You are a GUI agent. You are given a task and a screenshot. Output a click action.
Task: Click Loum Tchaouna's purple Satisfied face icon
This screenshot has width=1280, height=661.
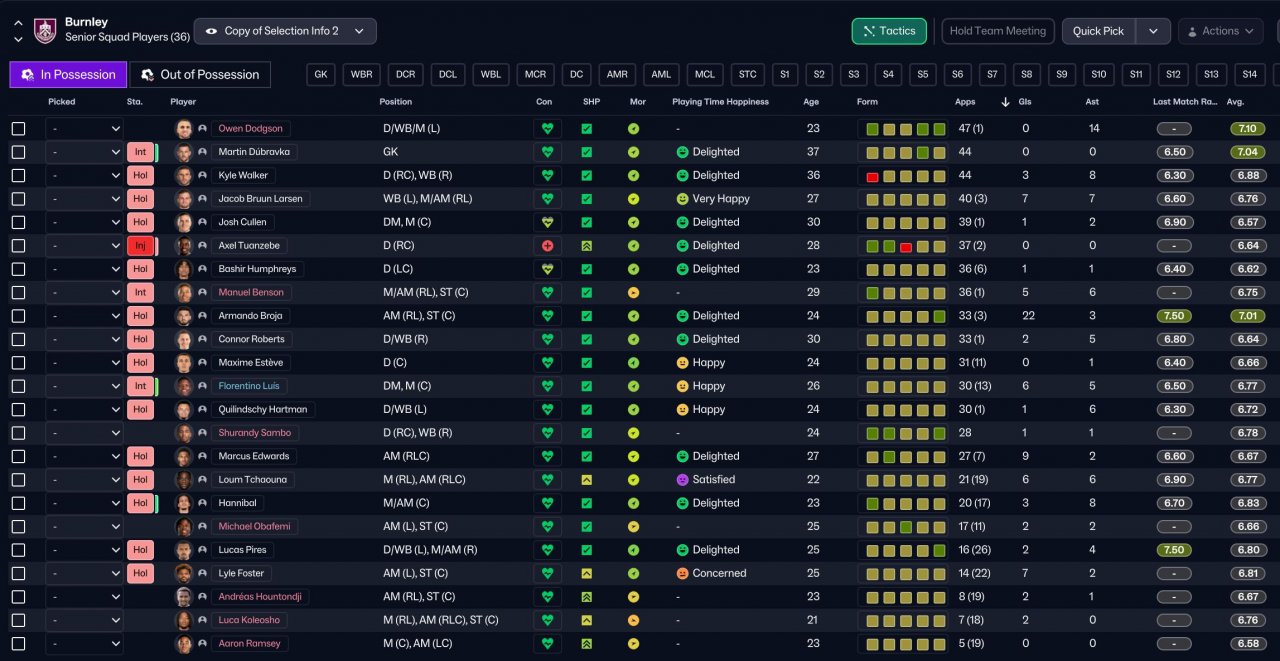pyautogui.click(x=683, y=480)
